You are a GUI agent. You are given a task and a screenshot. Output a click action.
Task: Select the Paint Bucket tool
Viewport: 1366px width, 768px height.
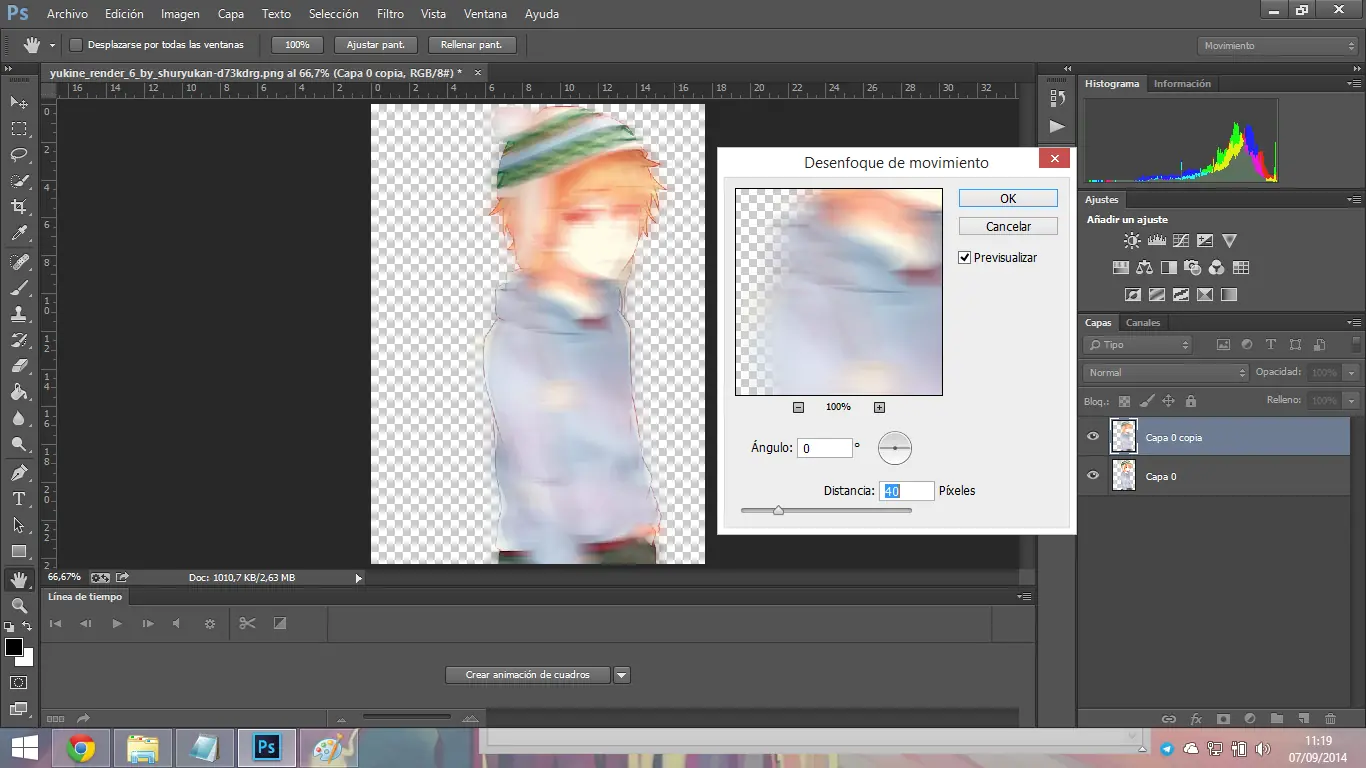[19, 392]
